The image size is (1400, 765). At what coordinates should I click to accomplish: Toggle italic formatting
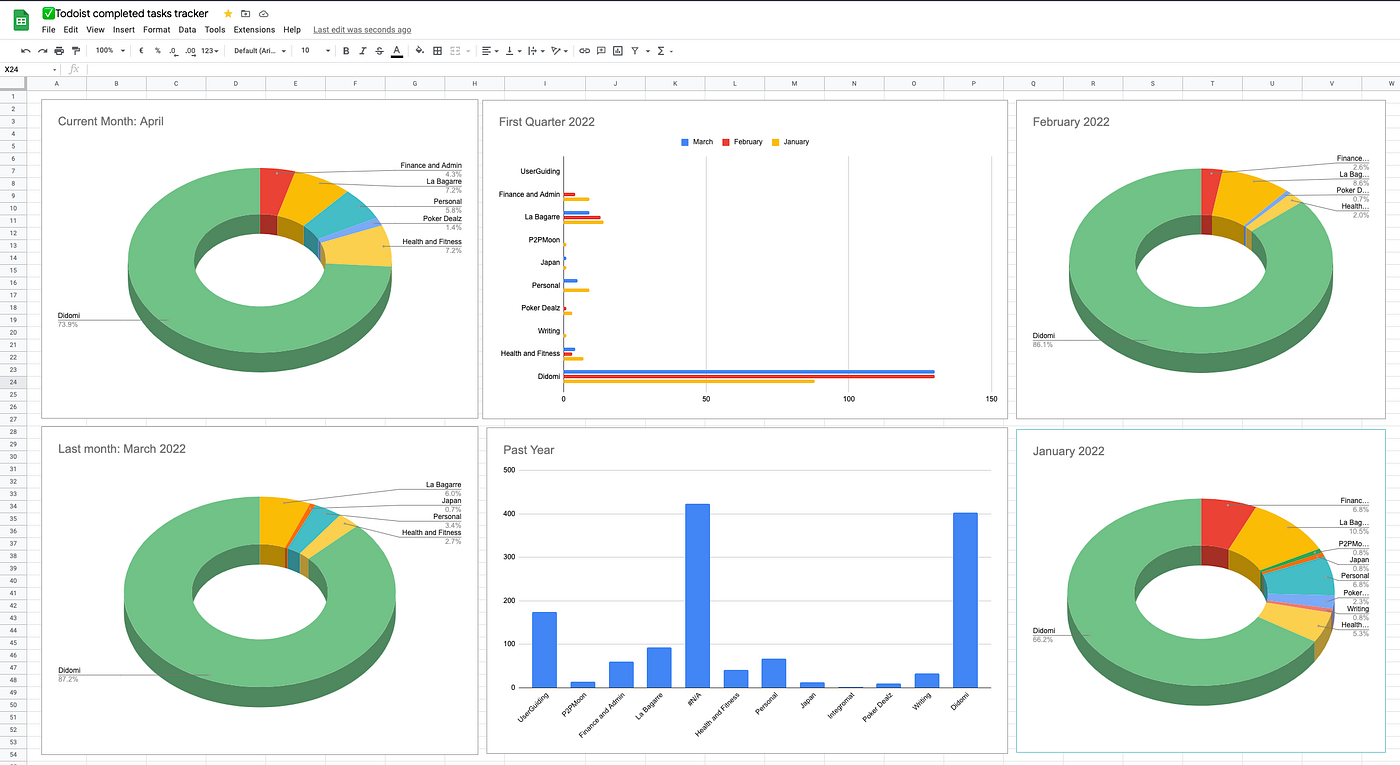point(362,50)
